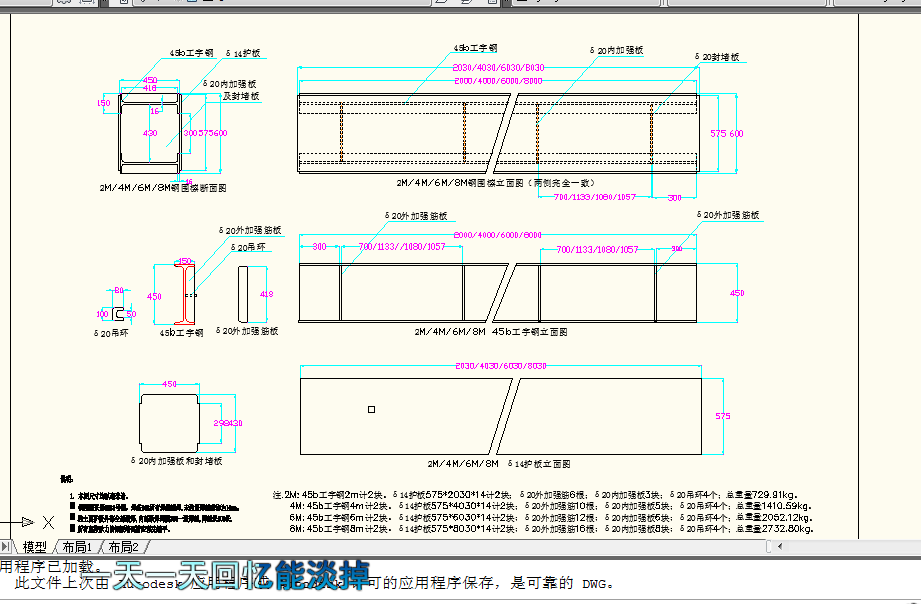Screen dimensions: 921x604
Task: Click the horizontal scrollbar track
Action: point(853,546)
